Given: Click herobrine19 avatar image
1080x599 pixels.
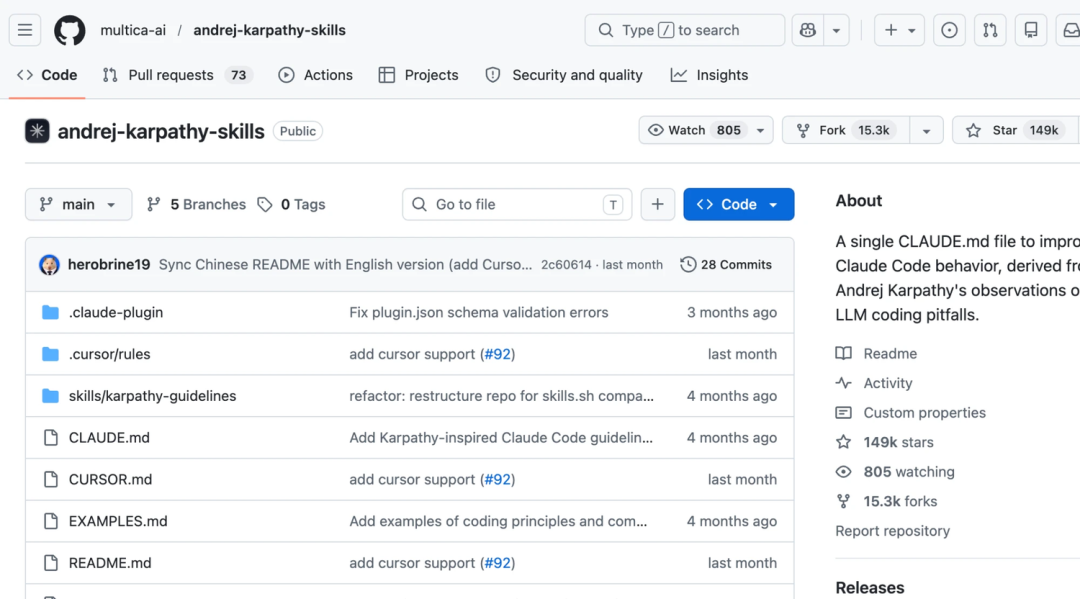Looking at the screenshot, I should [50, 264].
